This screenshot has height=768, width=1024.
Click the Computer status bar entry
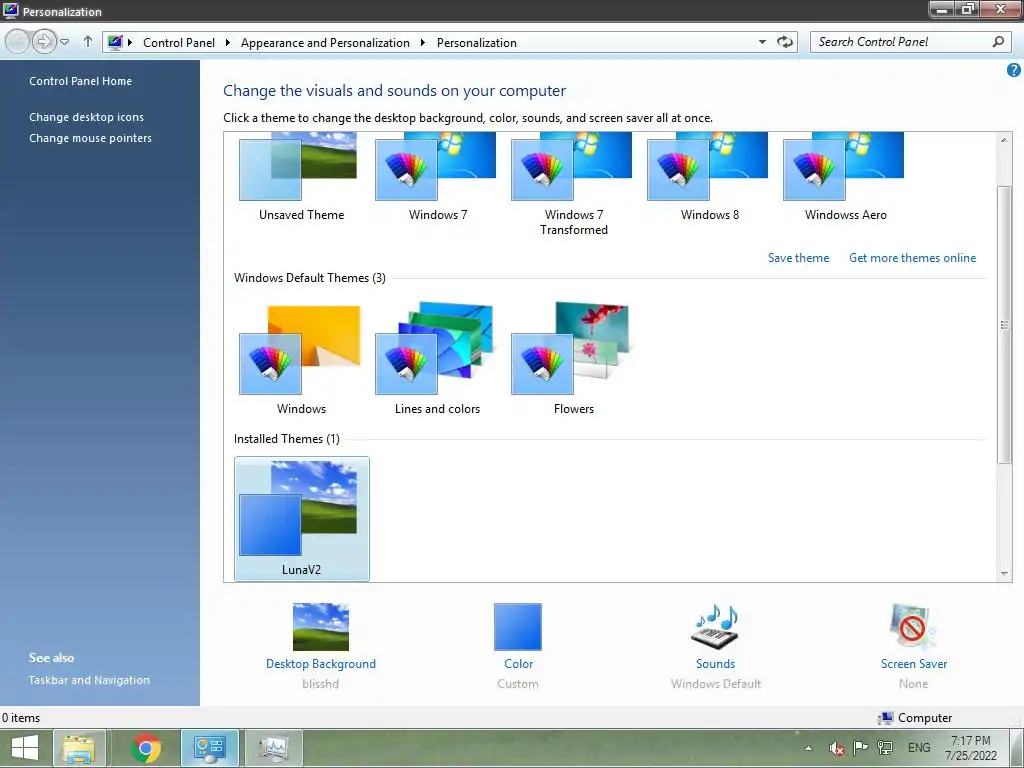tap(915, 718)
